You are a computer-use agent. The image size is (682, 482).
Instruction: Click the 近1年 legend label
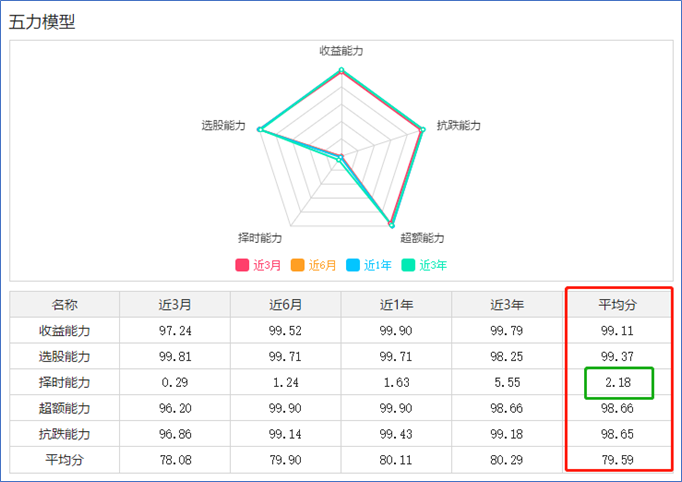[x=378, y=265]
